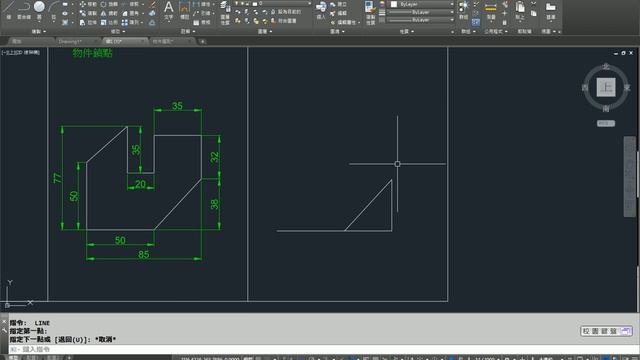
Task: Expand the Properties (性質) panel
Action: point(407,31)
